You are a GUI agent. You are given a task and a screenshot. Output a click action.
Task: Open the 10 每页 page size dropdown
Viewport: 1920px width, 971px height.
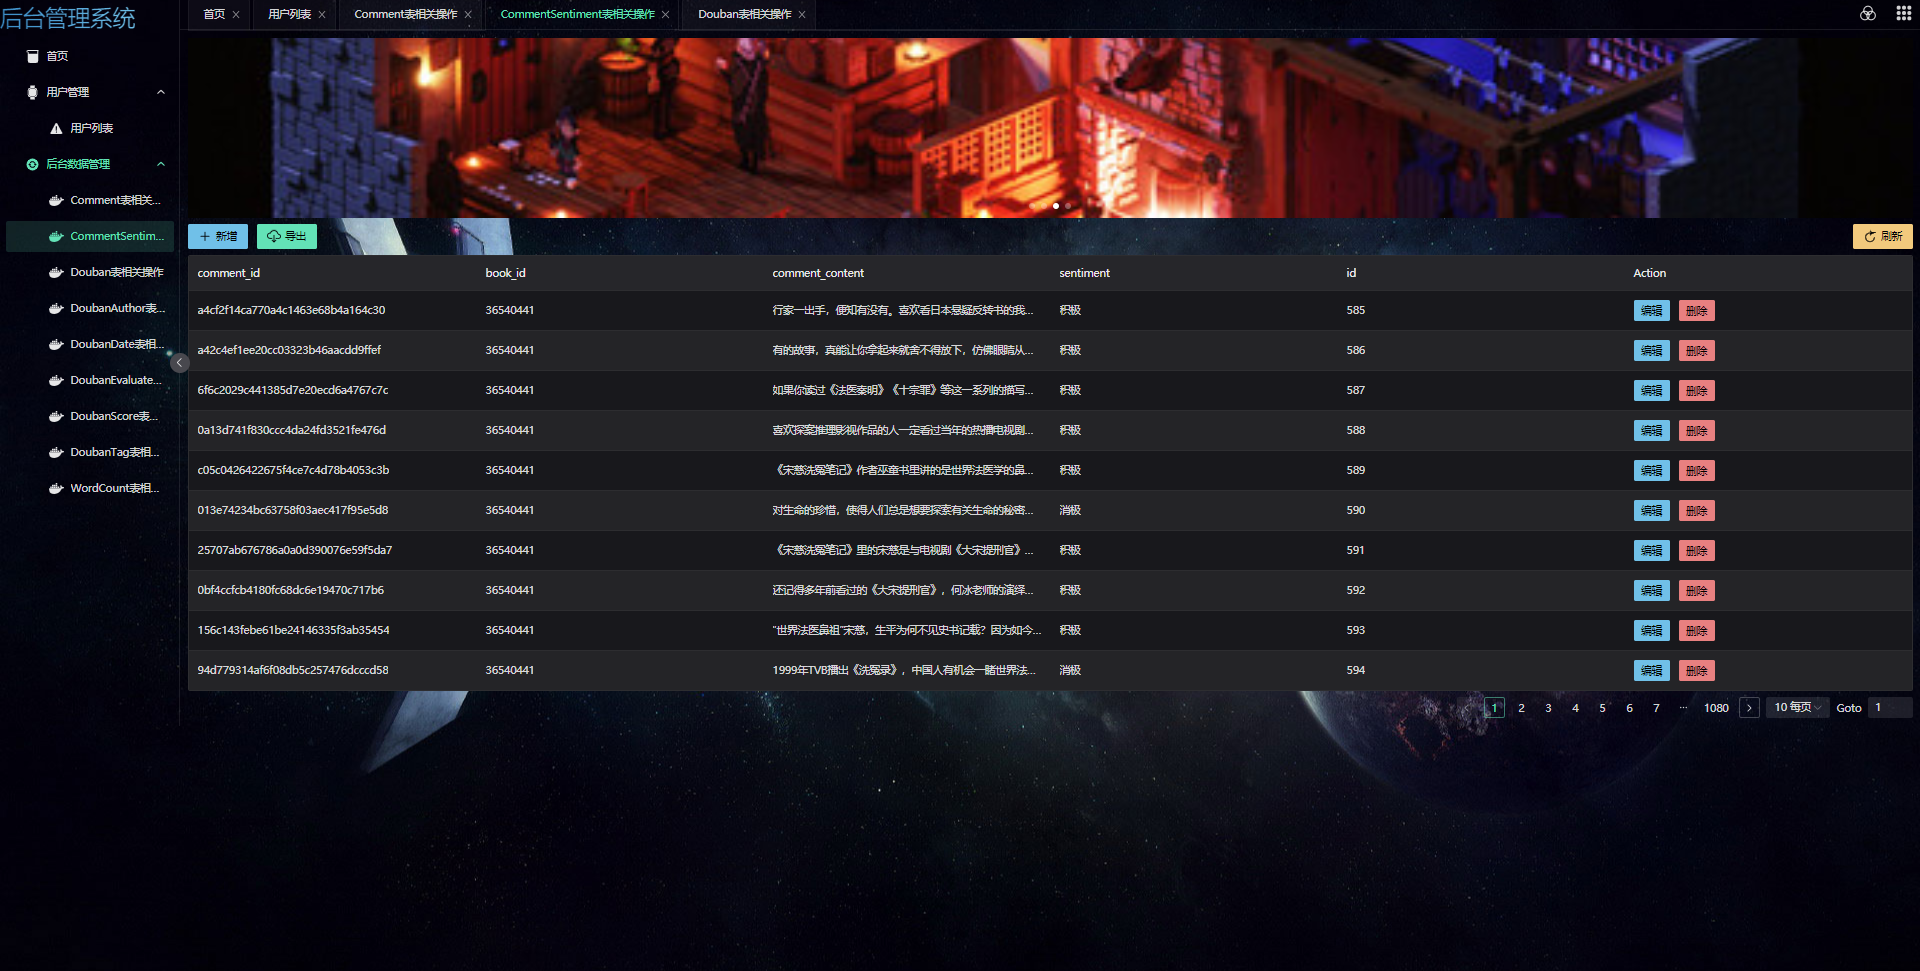point(1798,708)
